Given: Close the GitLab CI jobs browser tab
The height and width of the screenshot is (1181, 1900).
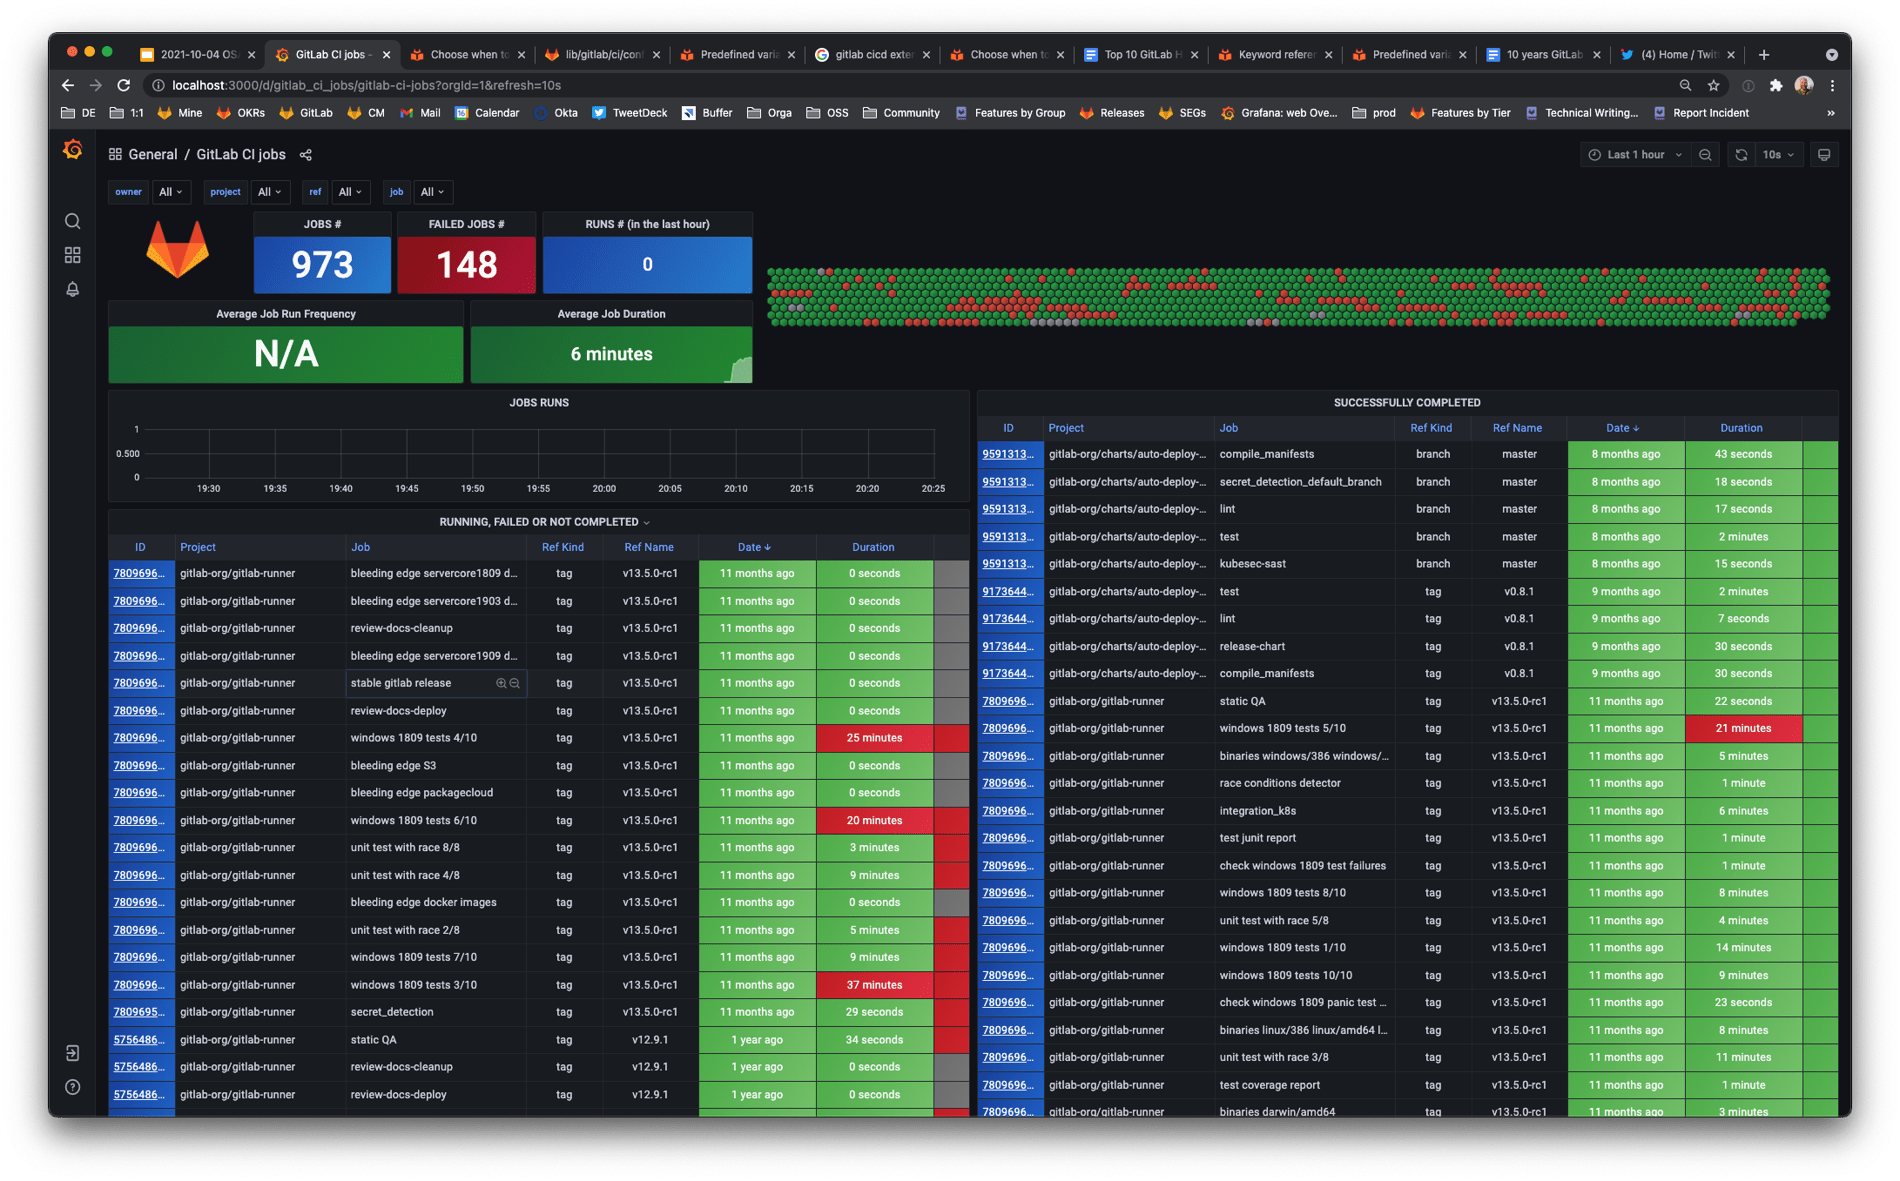Looking at the screenshot, I should click(x=387, y=55).
